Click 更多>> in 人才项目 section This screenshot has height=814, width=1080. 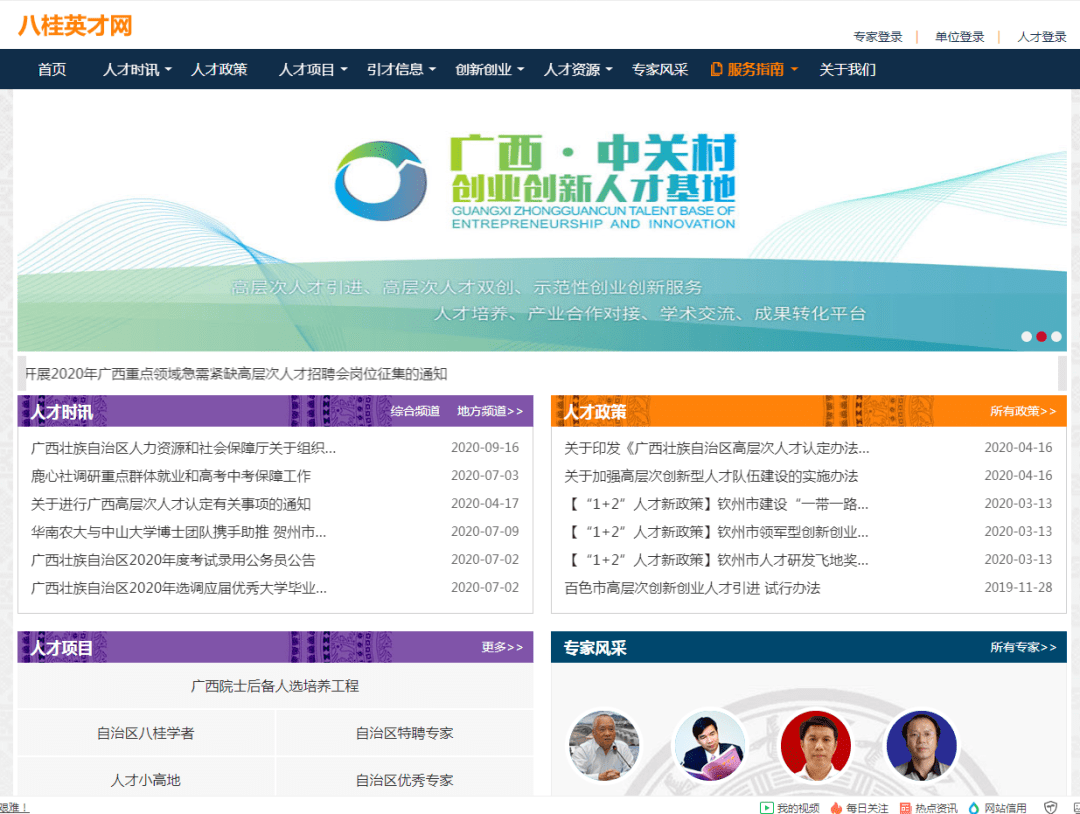502,647
